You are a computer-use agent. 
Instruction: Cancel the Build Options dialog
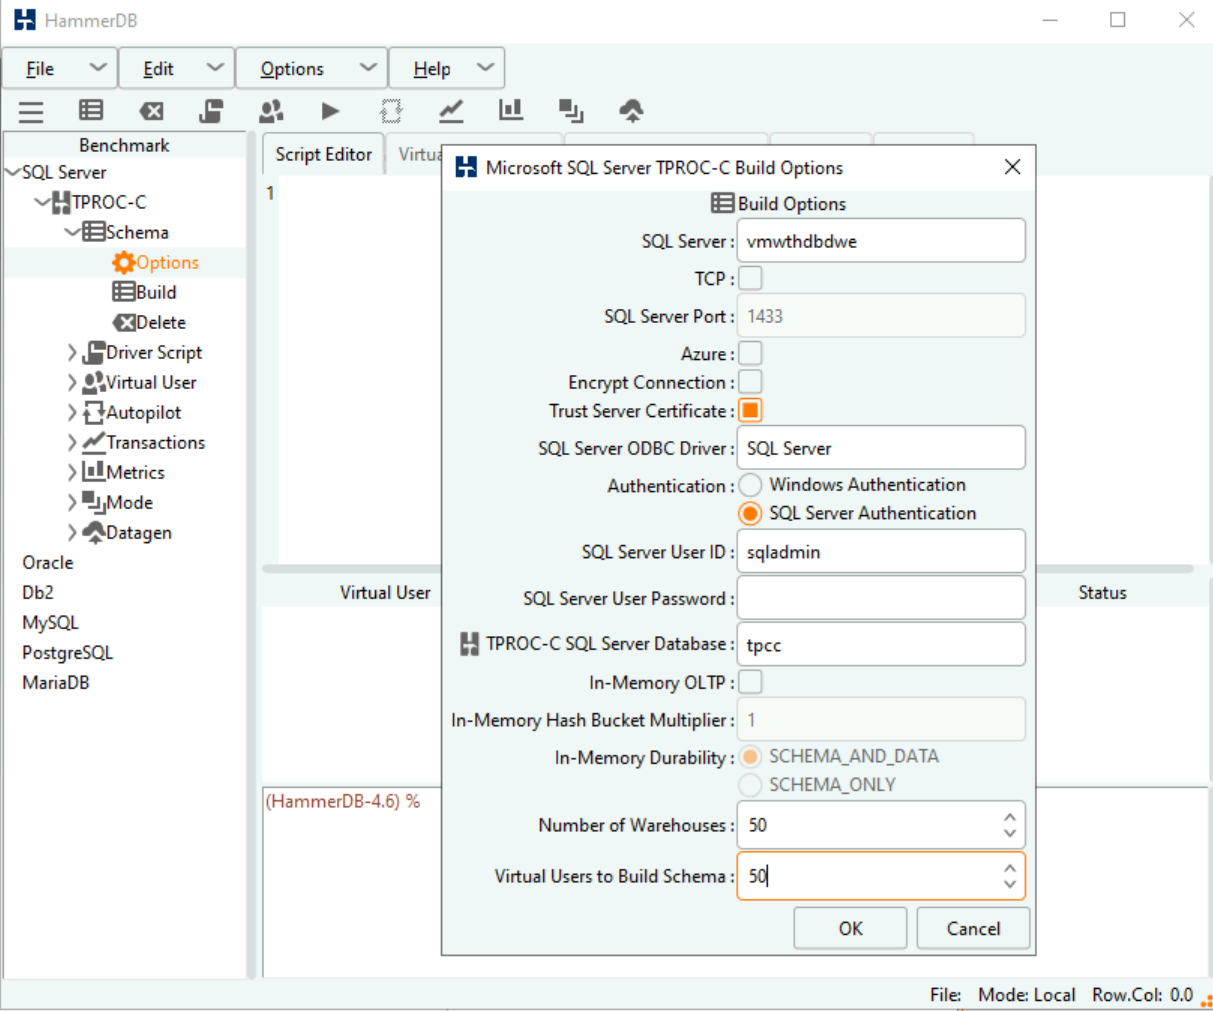click(x=973, y=928)
